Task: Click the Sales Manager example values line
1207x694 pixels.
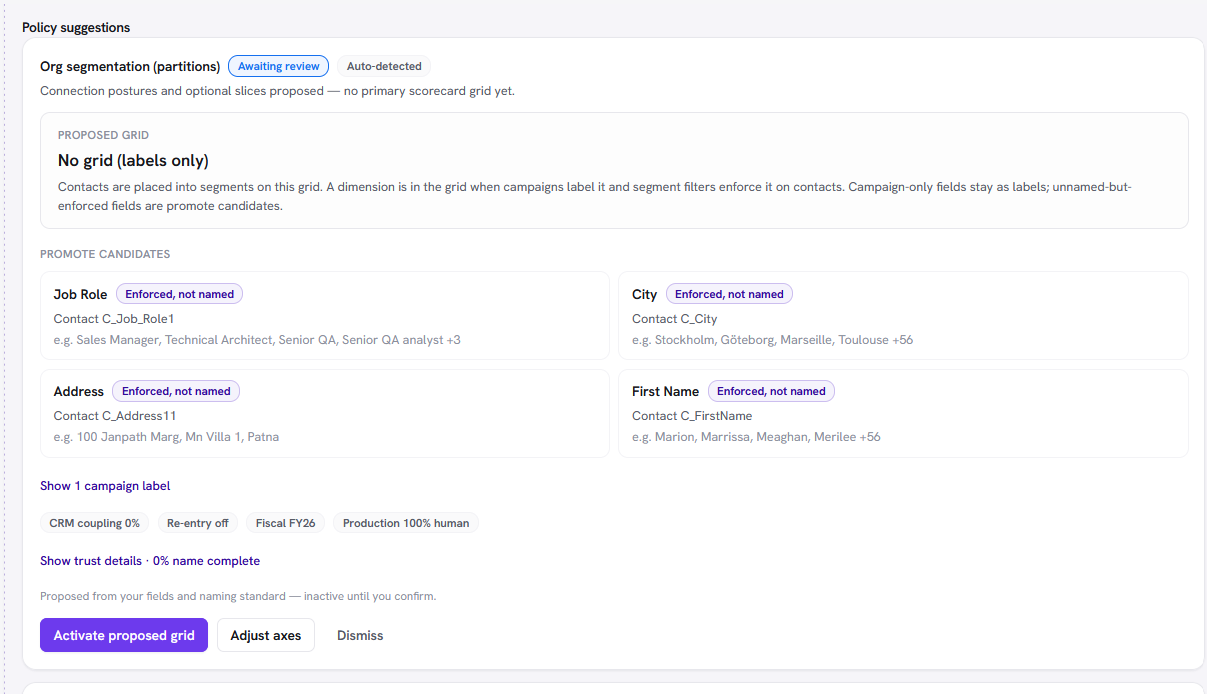Action: pos(257,340)
